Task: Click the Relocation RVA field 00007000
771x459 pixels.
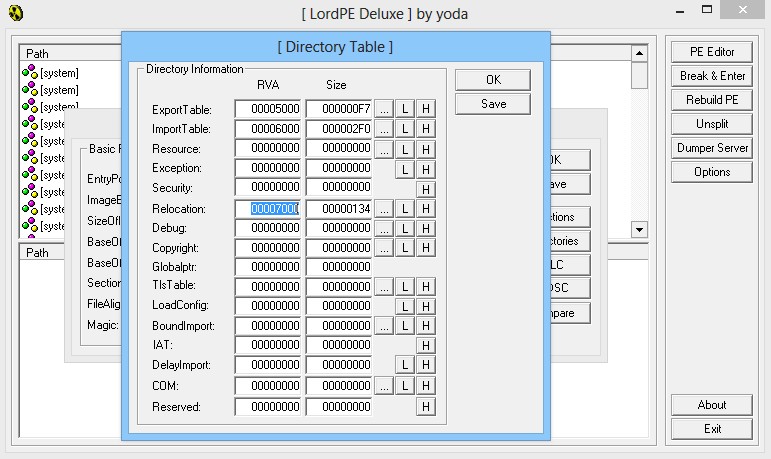Action: coord(268,209)
